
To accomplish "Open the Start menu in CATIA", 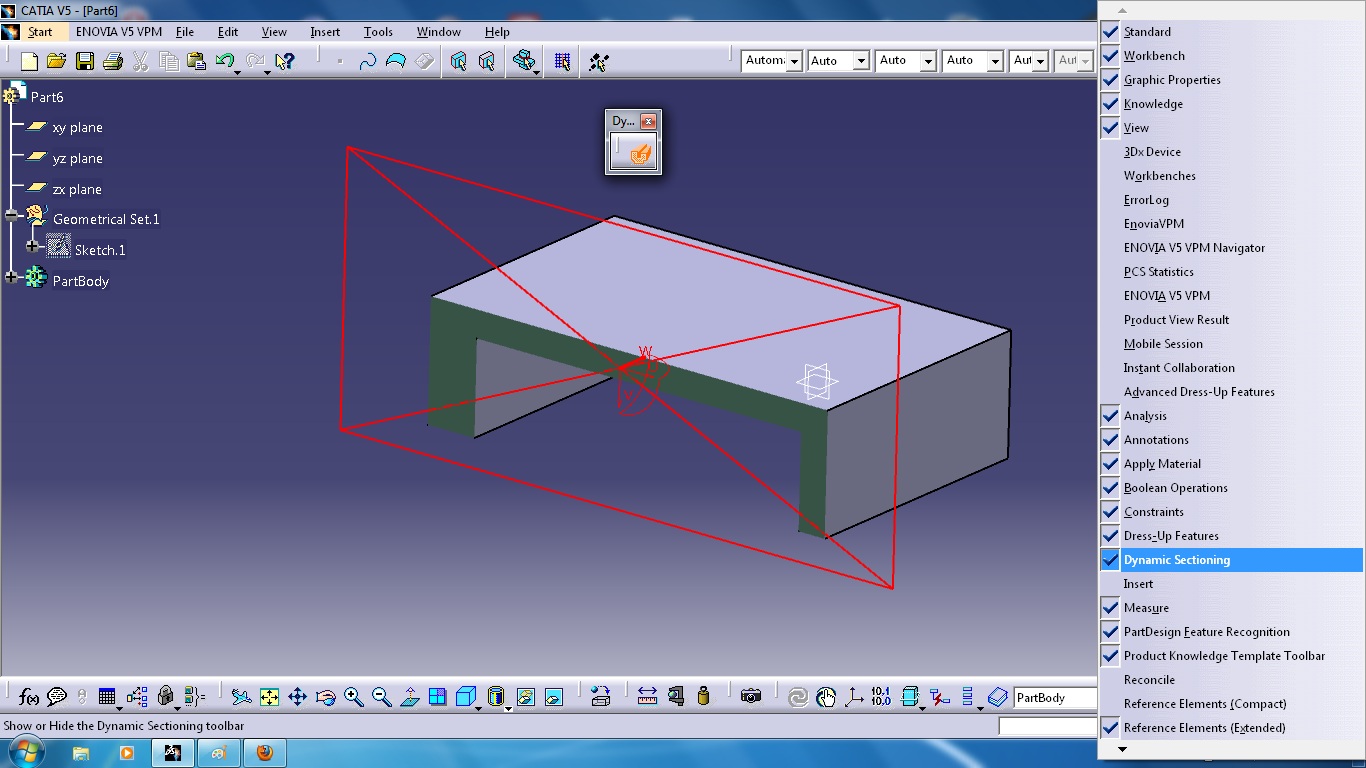I will tap(40, 32).
